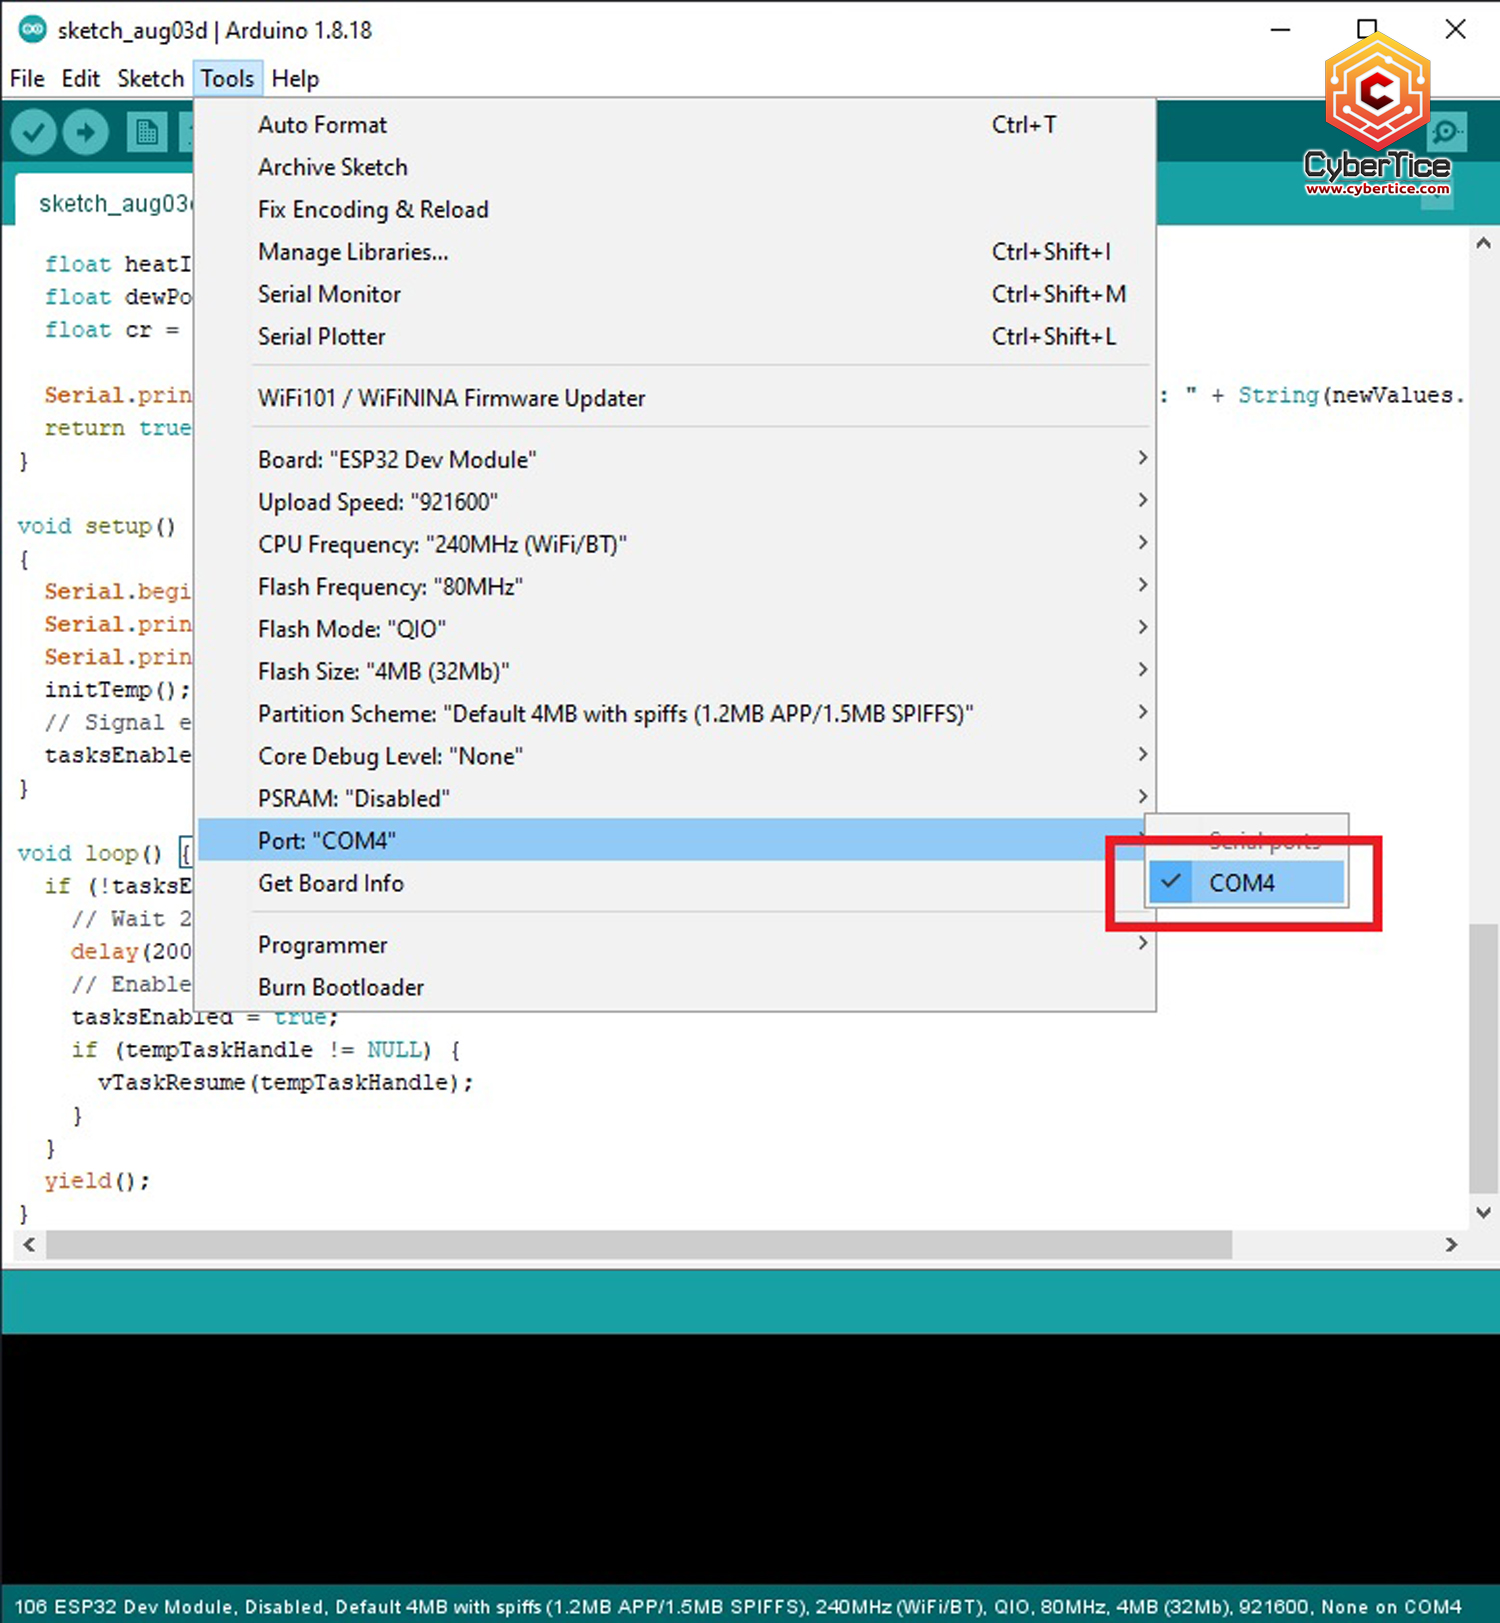Click the horizontal scrollbar left arrow
Screen dimensions: 1500x1623
click(x=29, y=1245)
